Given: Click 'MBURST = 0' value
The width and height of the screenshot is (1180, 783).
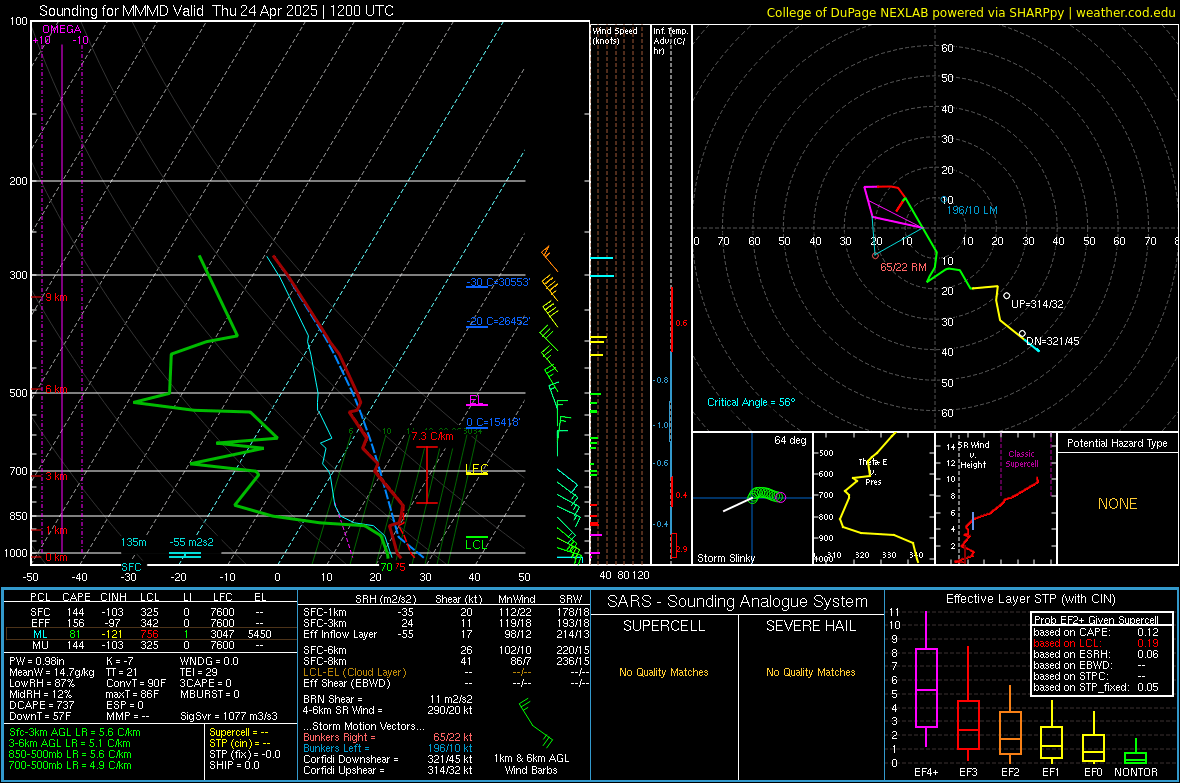Looking at the screenshot, I should [210, 694].
